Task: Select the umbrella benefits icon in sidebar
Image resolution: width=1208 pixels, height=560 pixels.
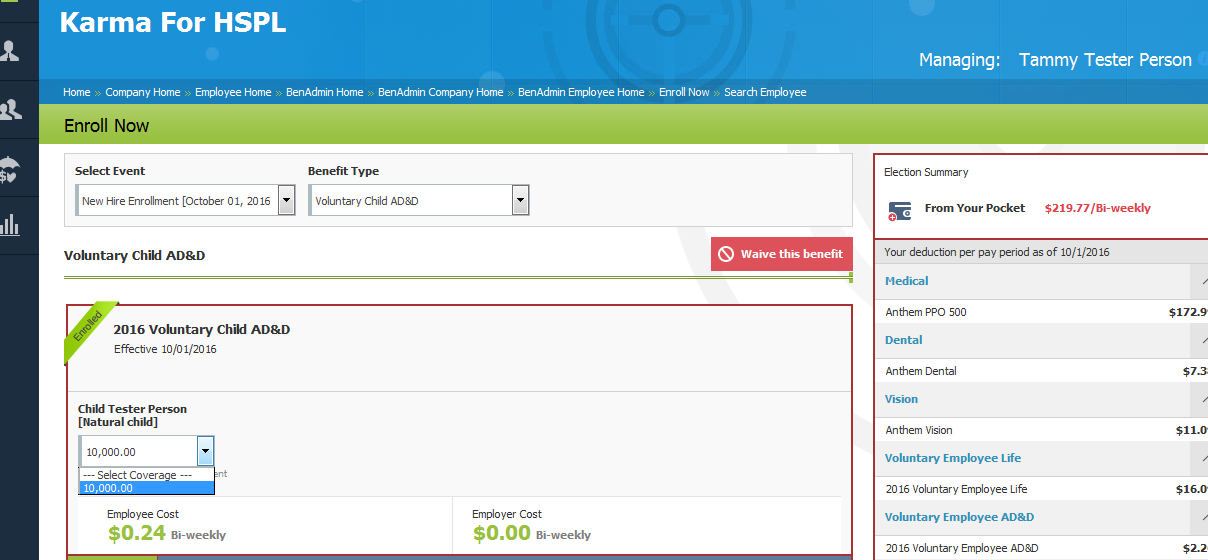Action: (10, 168)
